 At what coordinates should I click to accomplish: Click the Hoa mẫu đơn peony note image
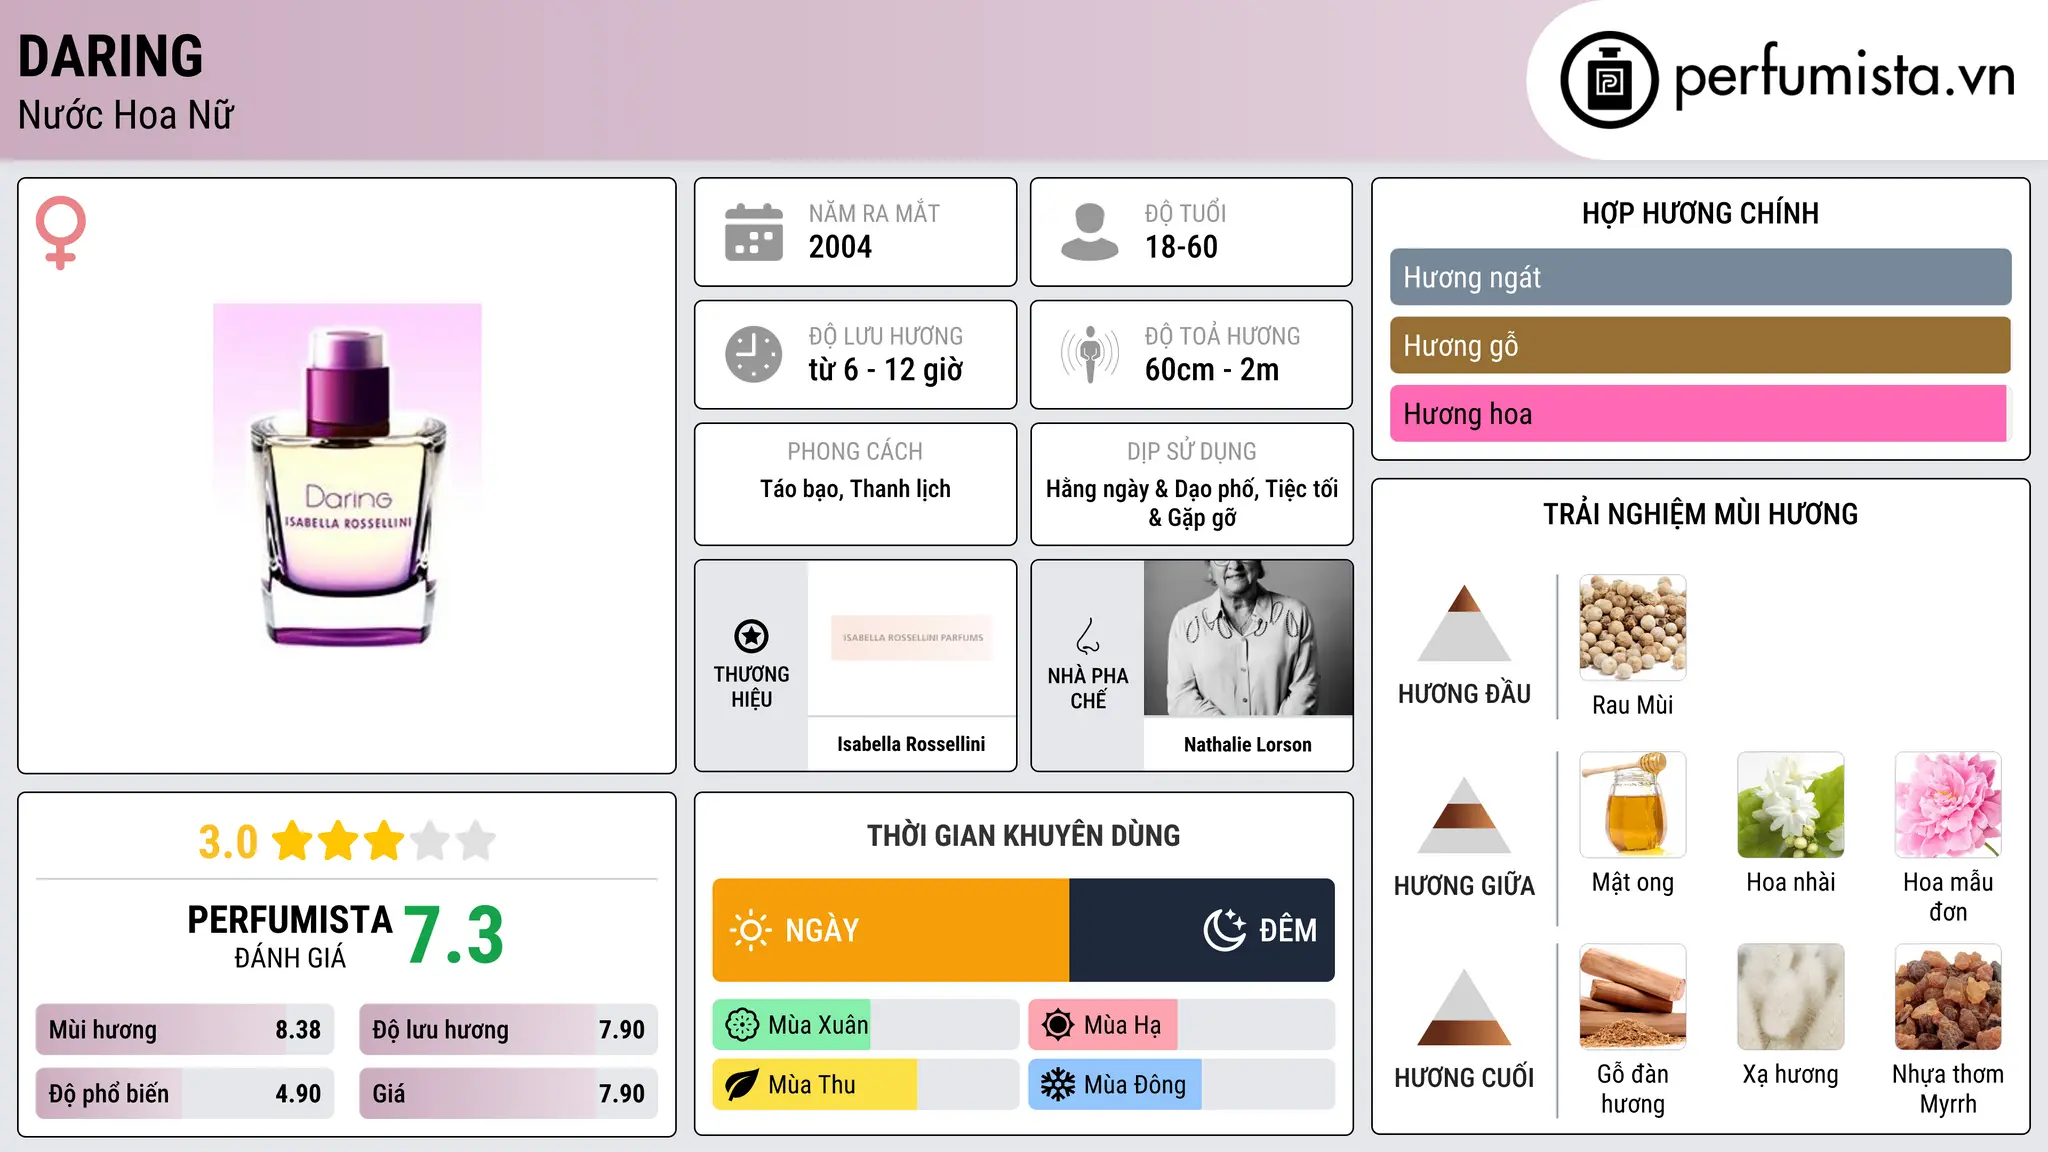pos(1948,805)
